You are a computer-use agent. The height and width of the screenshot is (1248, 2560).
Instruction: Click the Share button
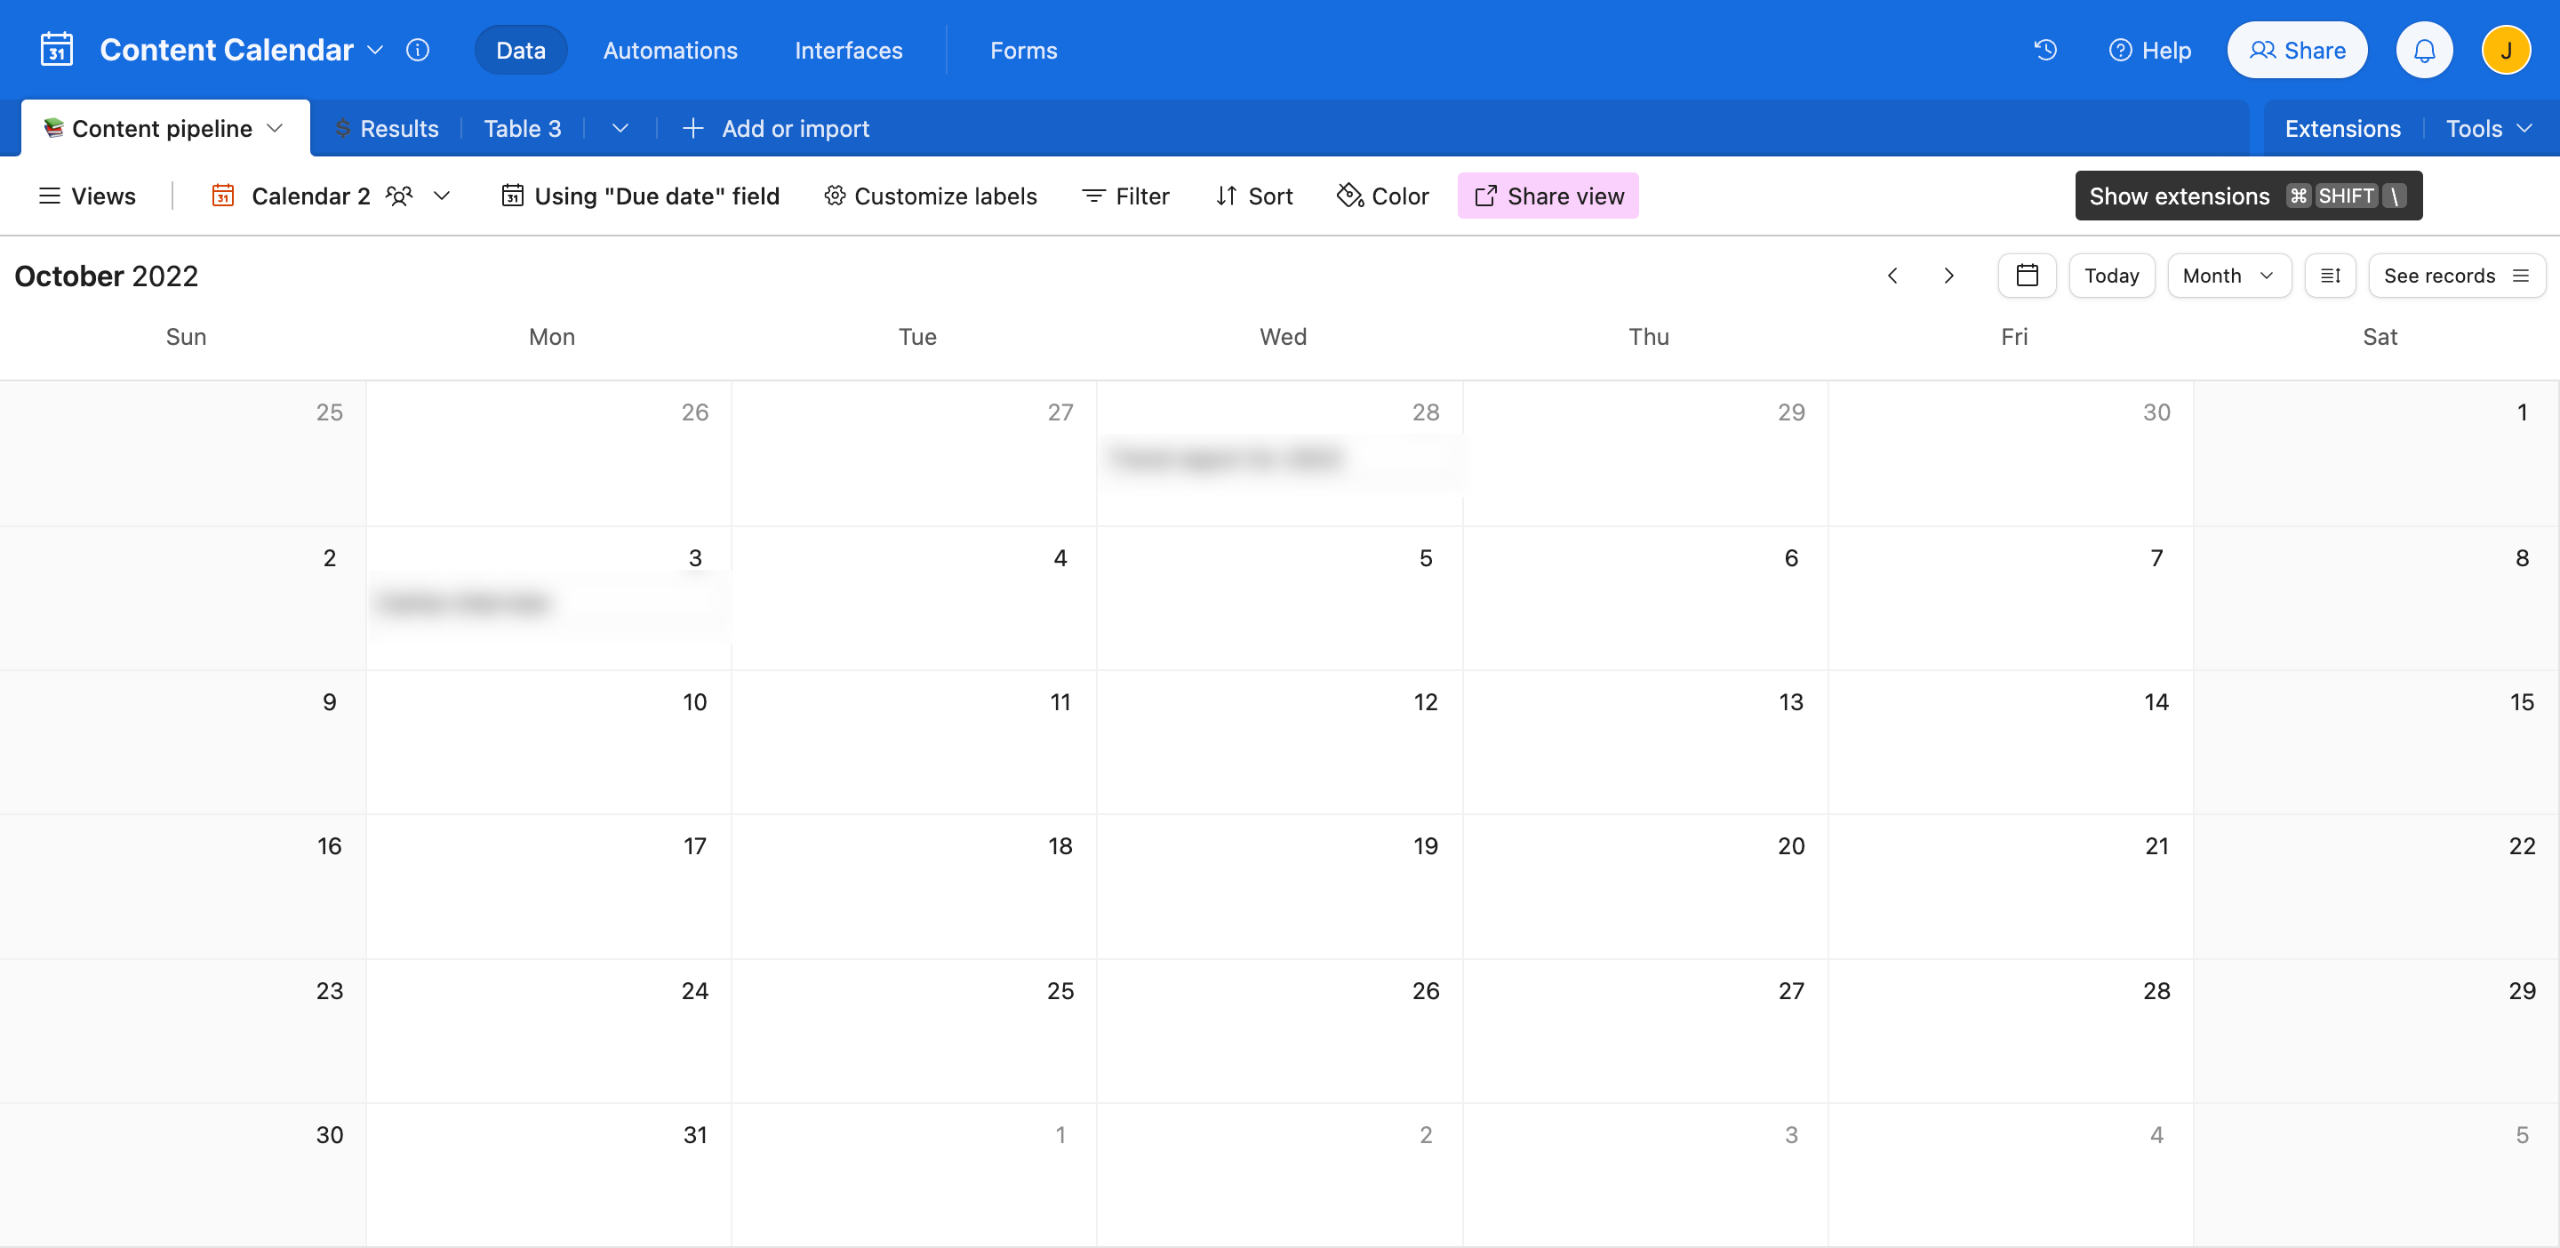pyautogui.click(x=2297, y=50)
